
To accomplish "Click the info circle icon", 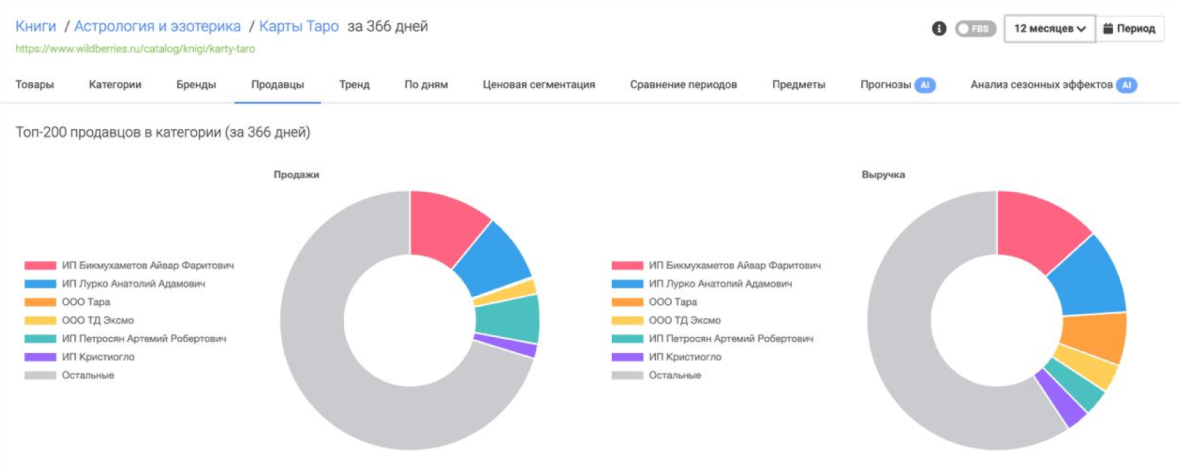I will pyautogui.click(x=938, y=29).
